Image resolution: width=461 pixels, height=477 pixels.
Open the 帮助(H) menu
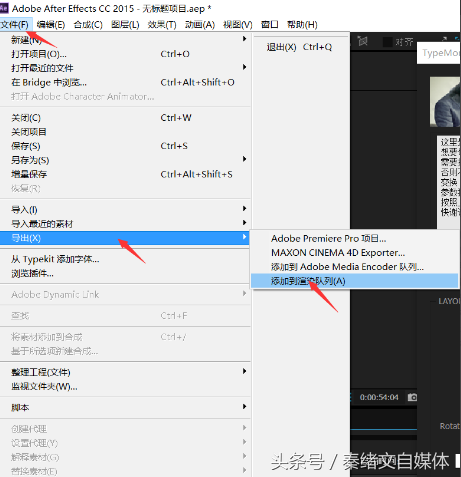(302, 24)
